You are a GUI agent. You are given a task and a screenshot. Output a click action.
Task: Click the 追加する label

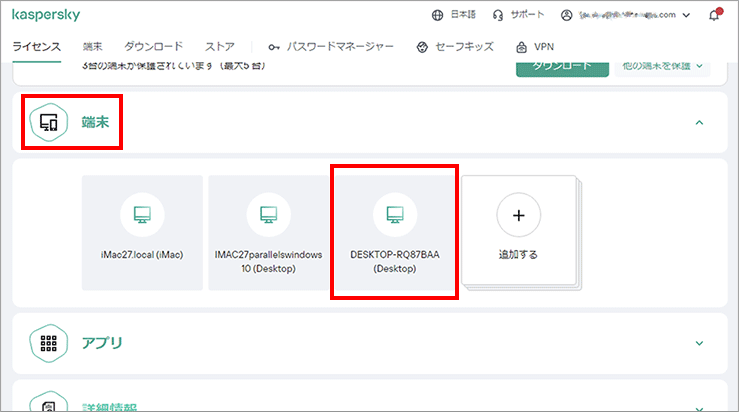[x=518, y=255]
